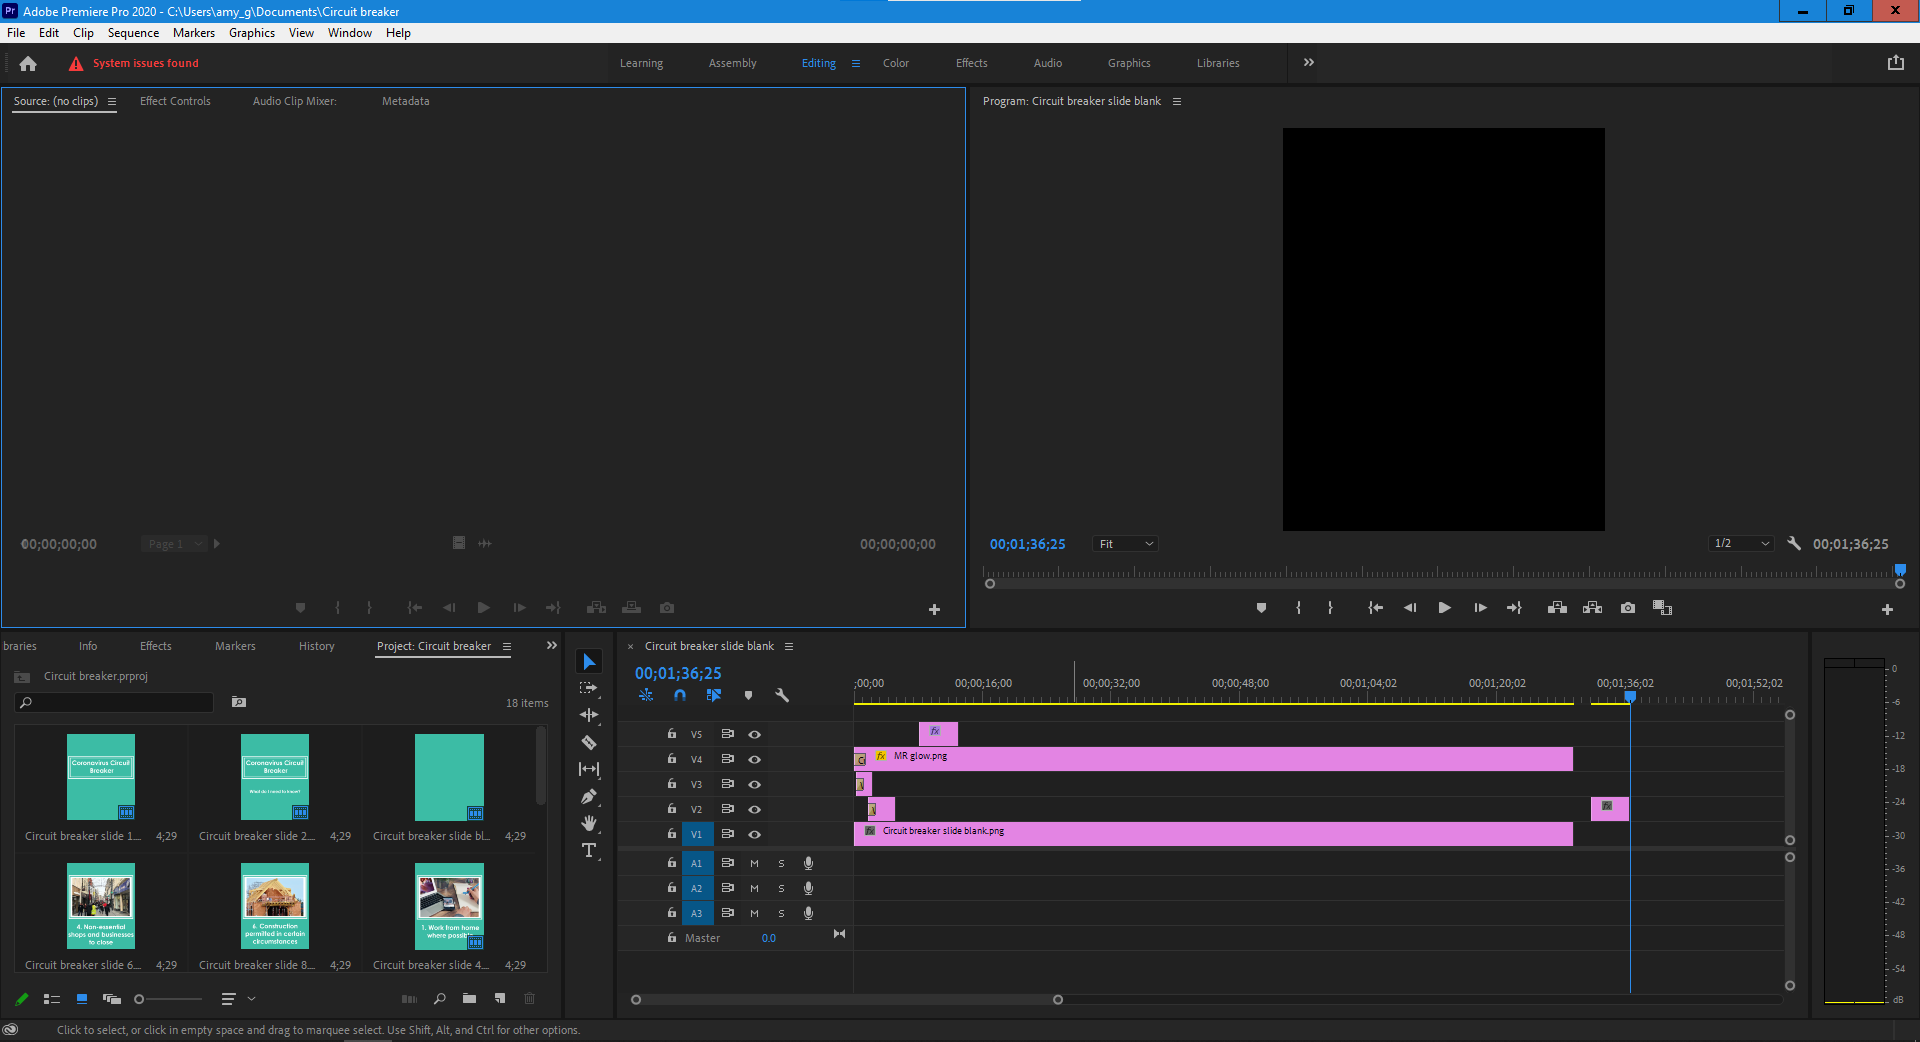Open timeline display settings wrench

782,695
